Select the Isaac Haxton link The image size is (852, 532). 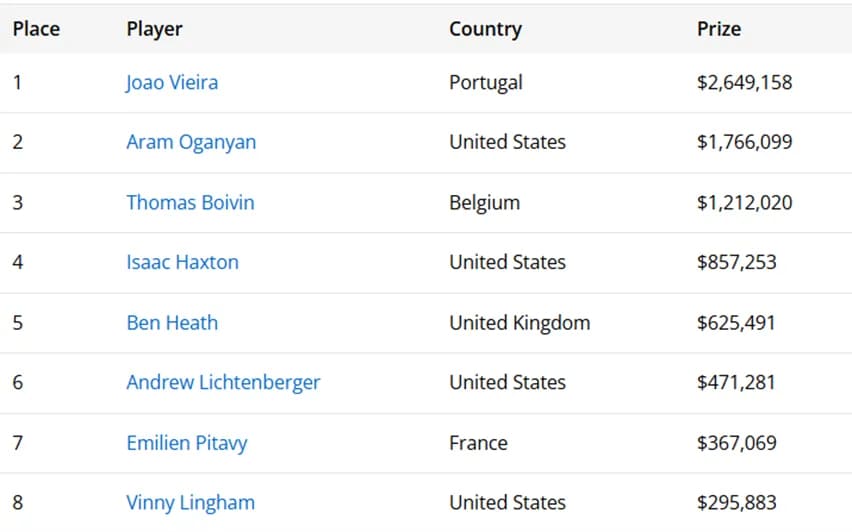click(183, 262)
